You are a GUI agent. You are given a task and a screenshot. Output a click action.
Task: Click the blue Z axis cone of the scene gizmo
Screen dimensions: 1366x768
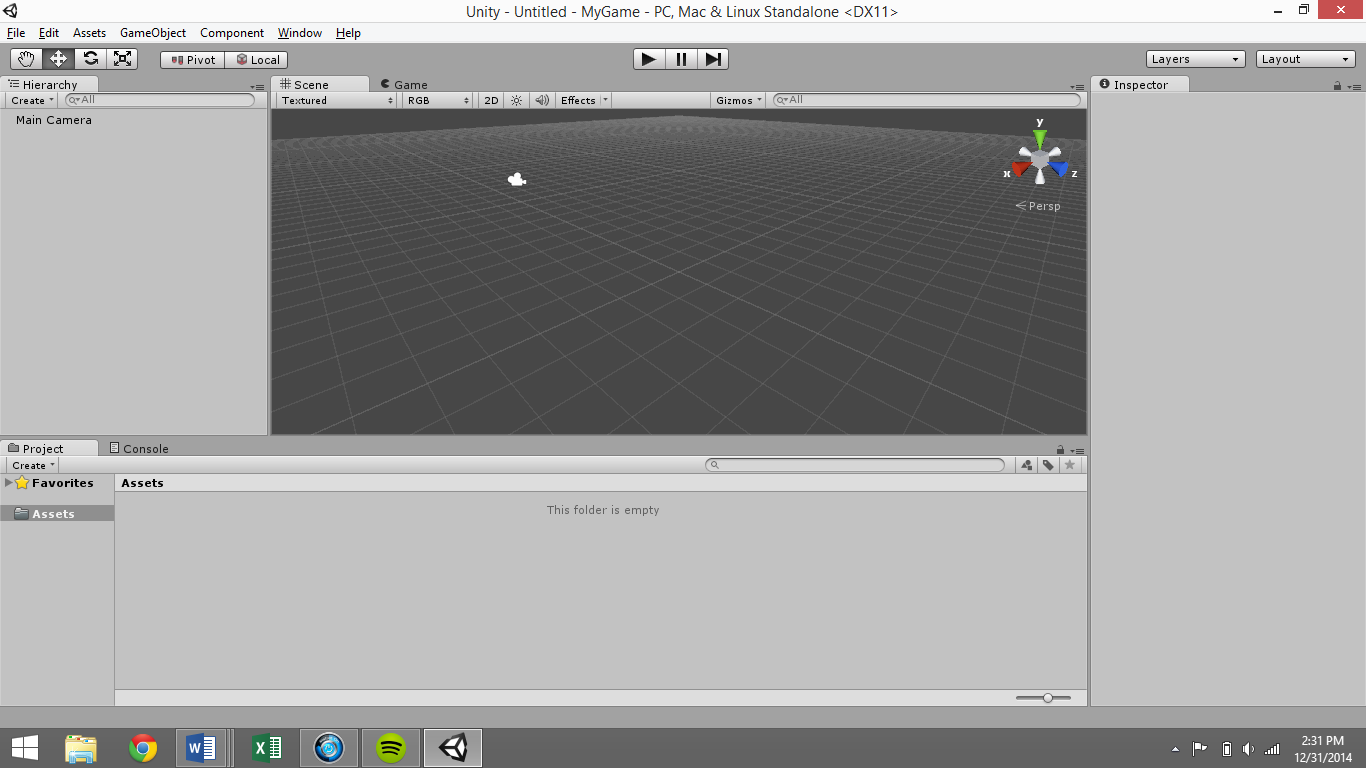[x=1059, y=169]
